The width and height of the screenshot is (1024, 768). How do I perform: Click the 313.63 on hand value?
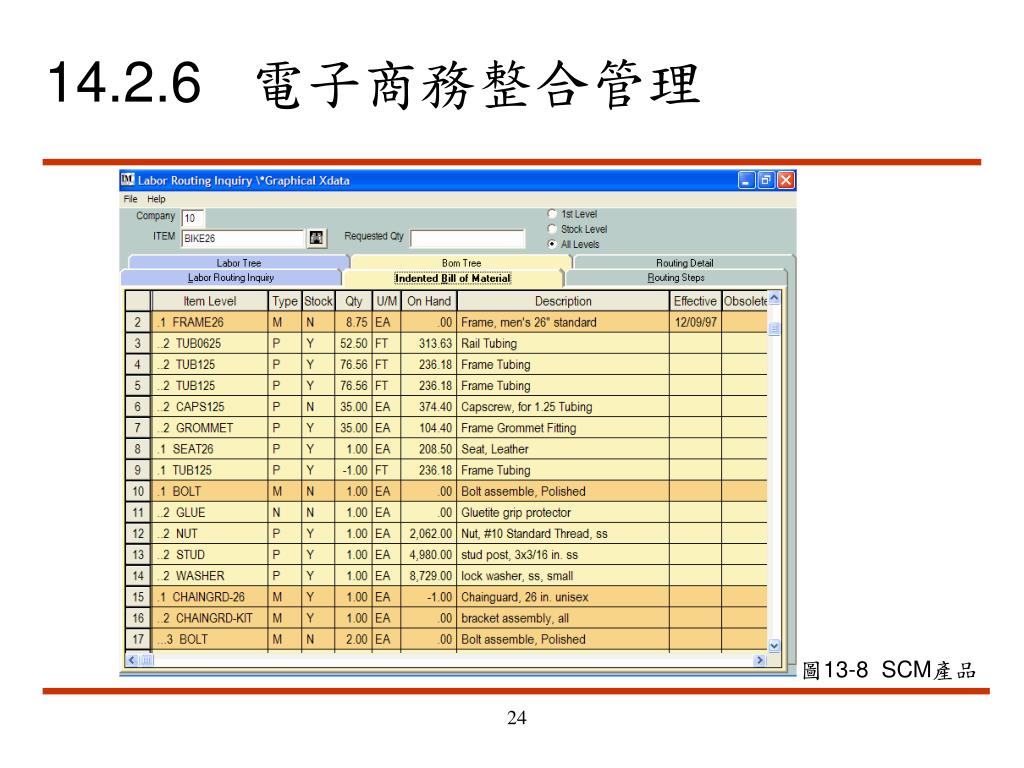pyautogui.click(x=428, y=343)
